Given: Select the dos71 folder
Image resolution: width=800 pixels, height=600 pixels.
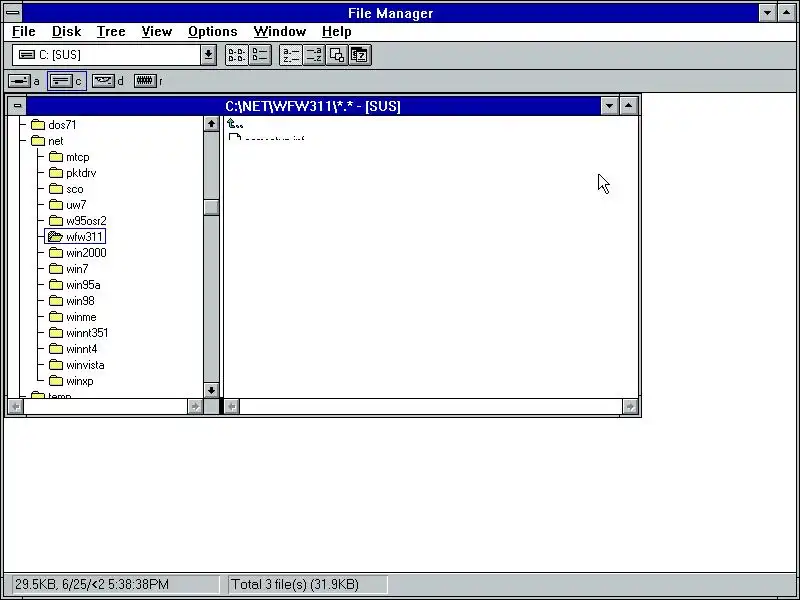Looking at the screenshot, I should coord(54,125).
